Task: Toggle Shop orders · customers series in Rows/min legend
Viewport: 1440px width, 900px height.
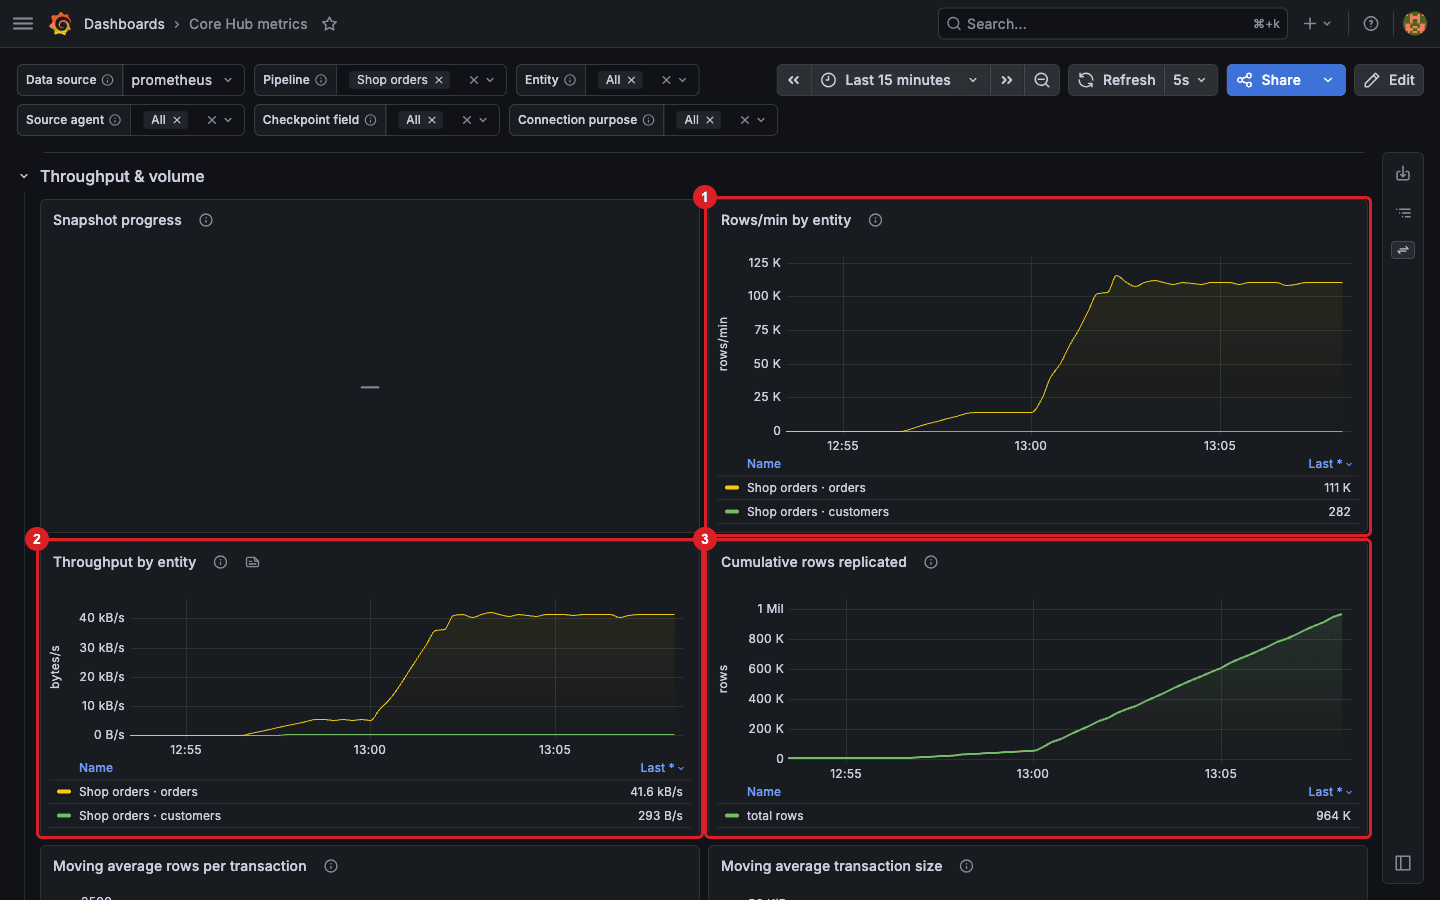Action: click(818, 512)
